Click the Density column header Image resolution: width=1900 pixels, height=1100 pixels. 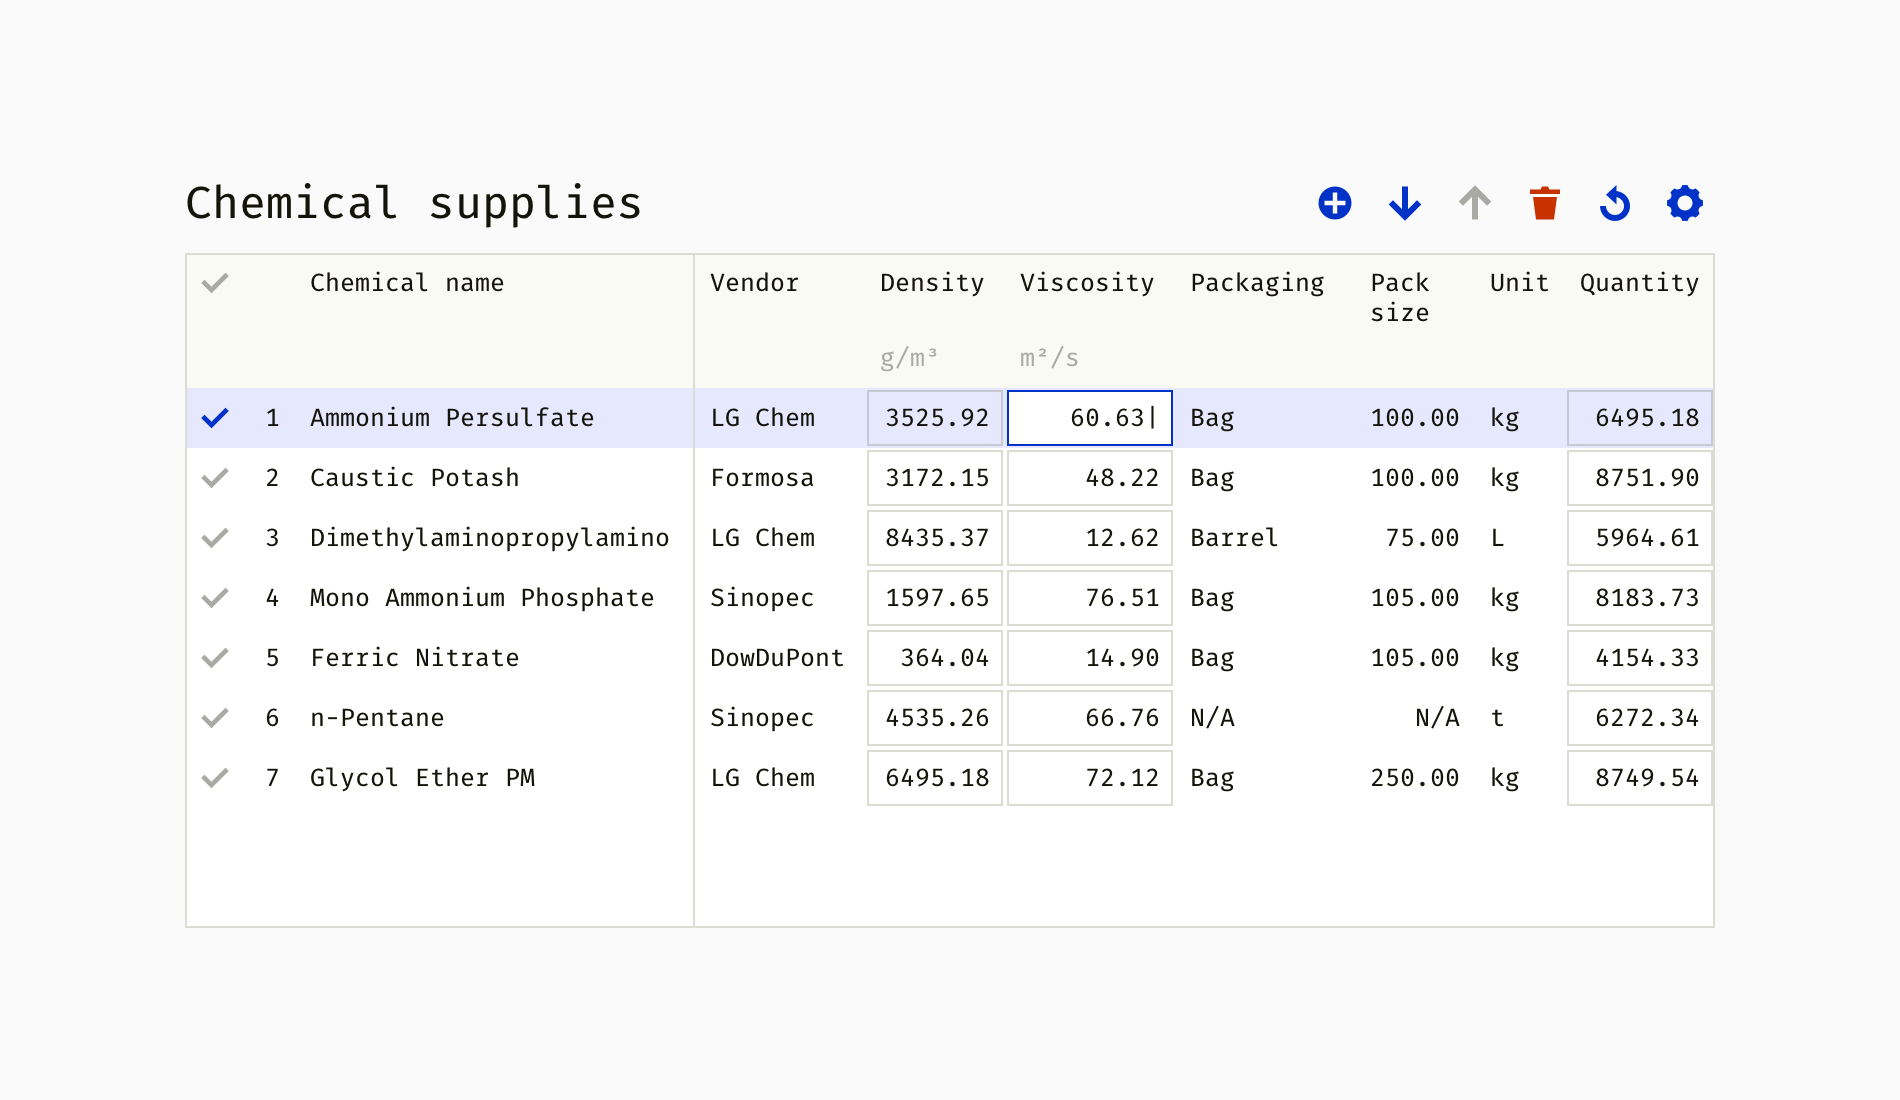(931, 283)
